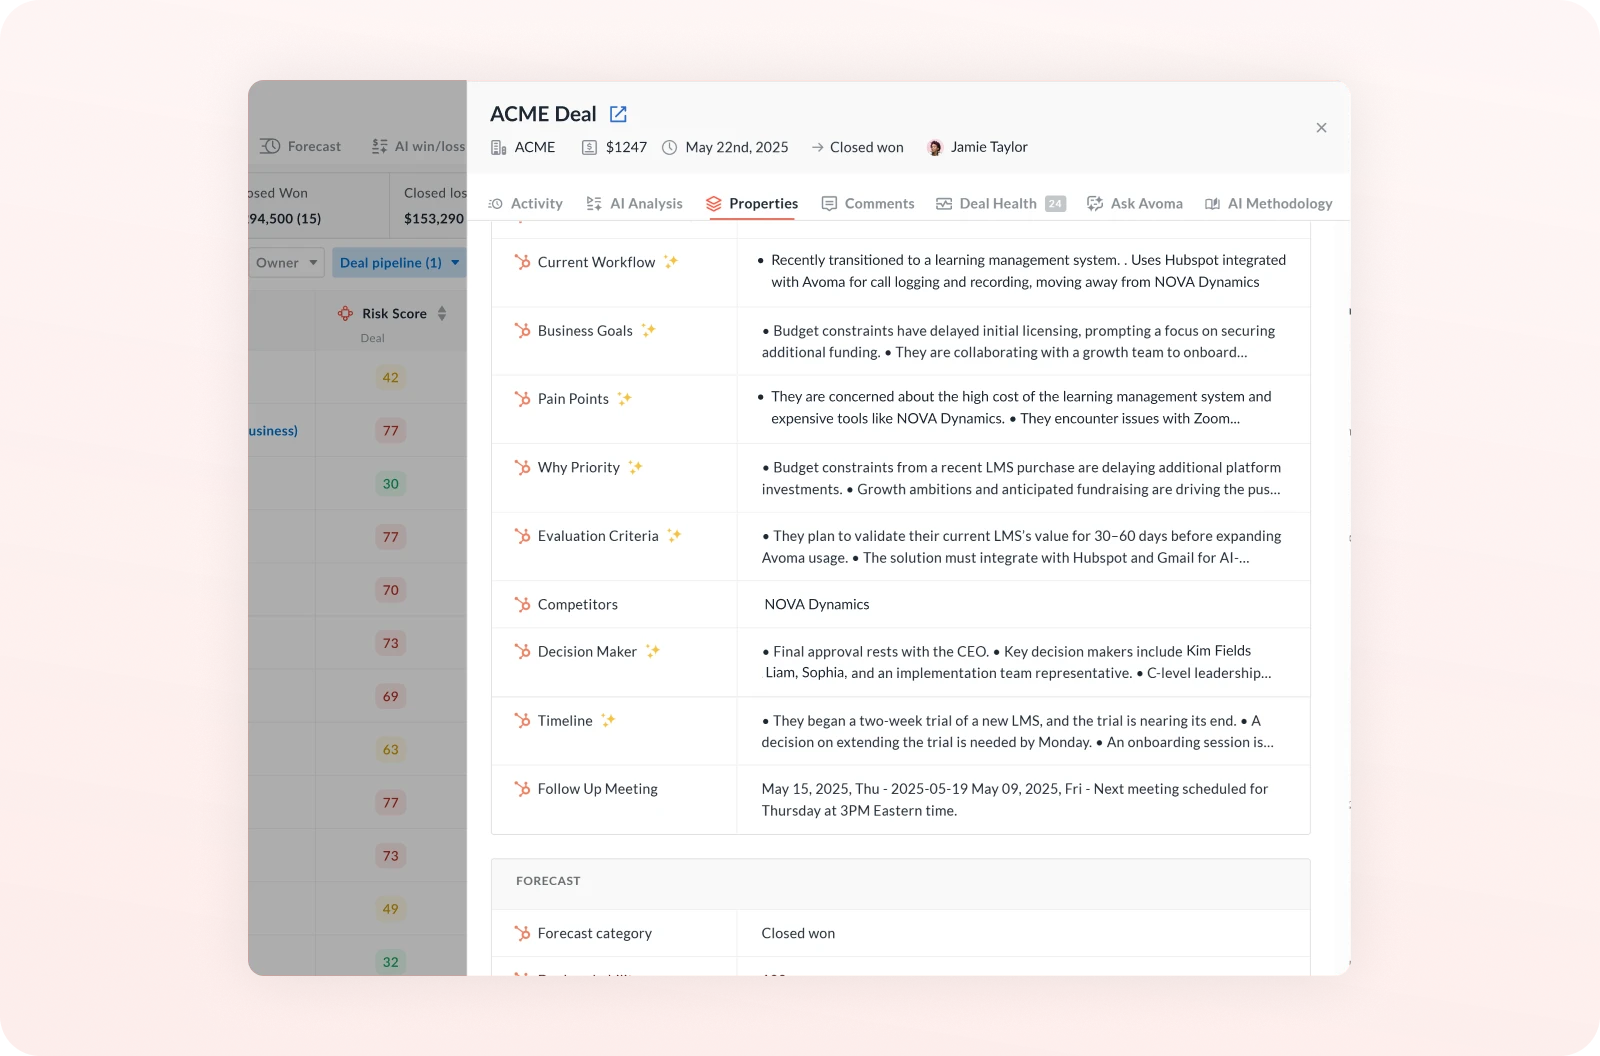Click the arrow icon before Closed won stage
Screen dimensions: 1600x1056
pos(817,147)
